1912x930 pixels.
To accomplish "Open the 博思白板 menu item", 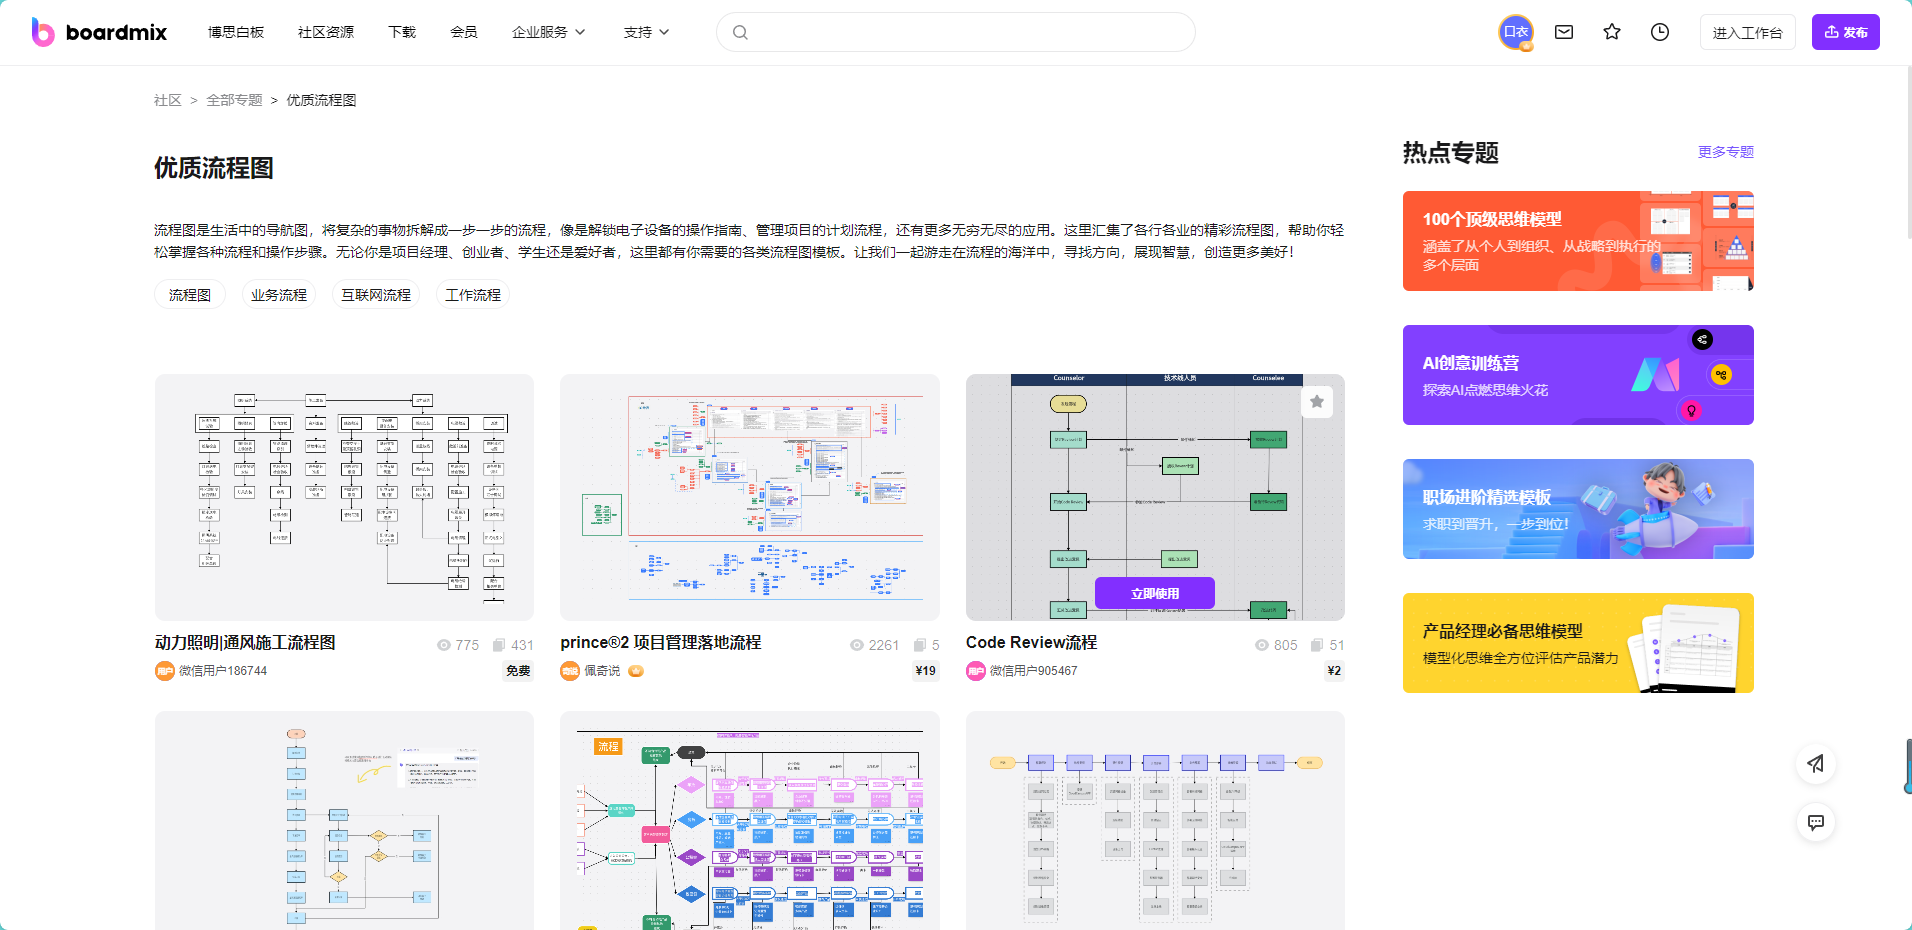I will click(236, 32).
